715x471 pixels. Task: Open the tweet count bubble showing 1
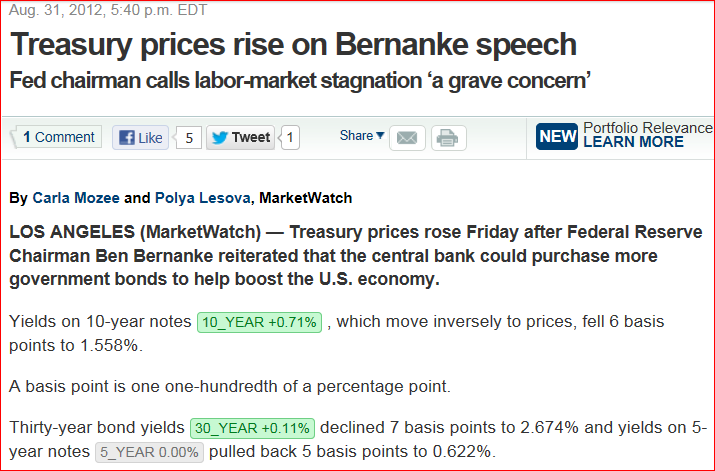click(290, 137)
